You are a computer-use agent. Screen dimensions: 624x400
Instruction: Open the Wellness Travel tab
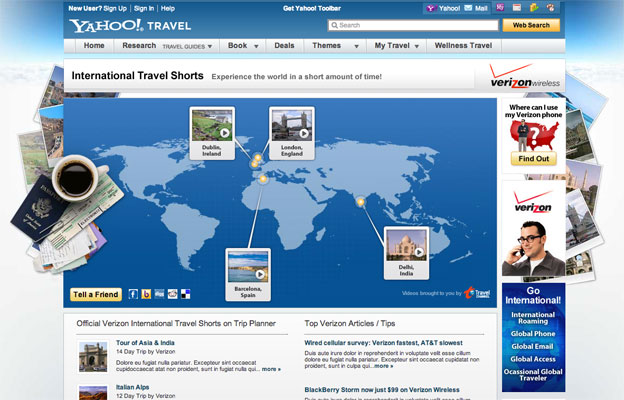point(463,45)
